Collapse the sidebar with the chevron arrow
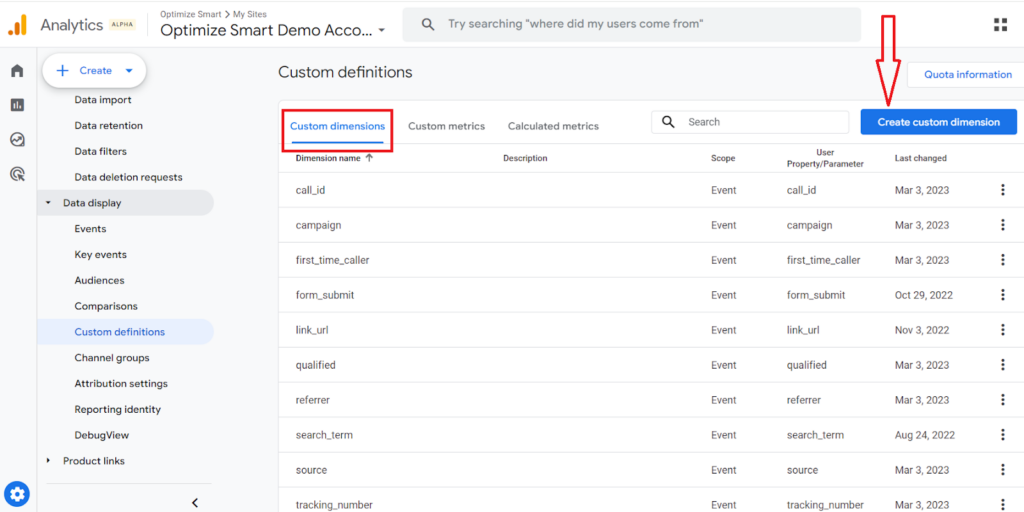The image size is (1024, 512). coord(195,502)
